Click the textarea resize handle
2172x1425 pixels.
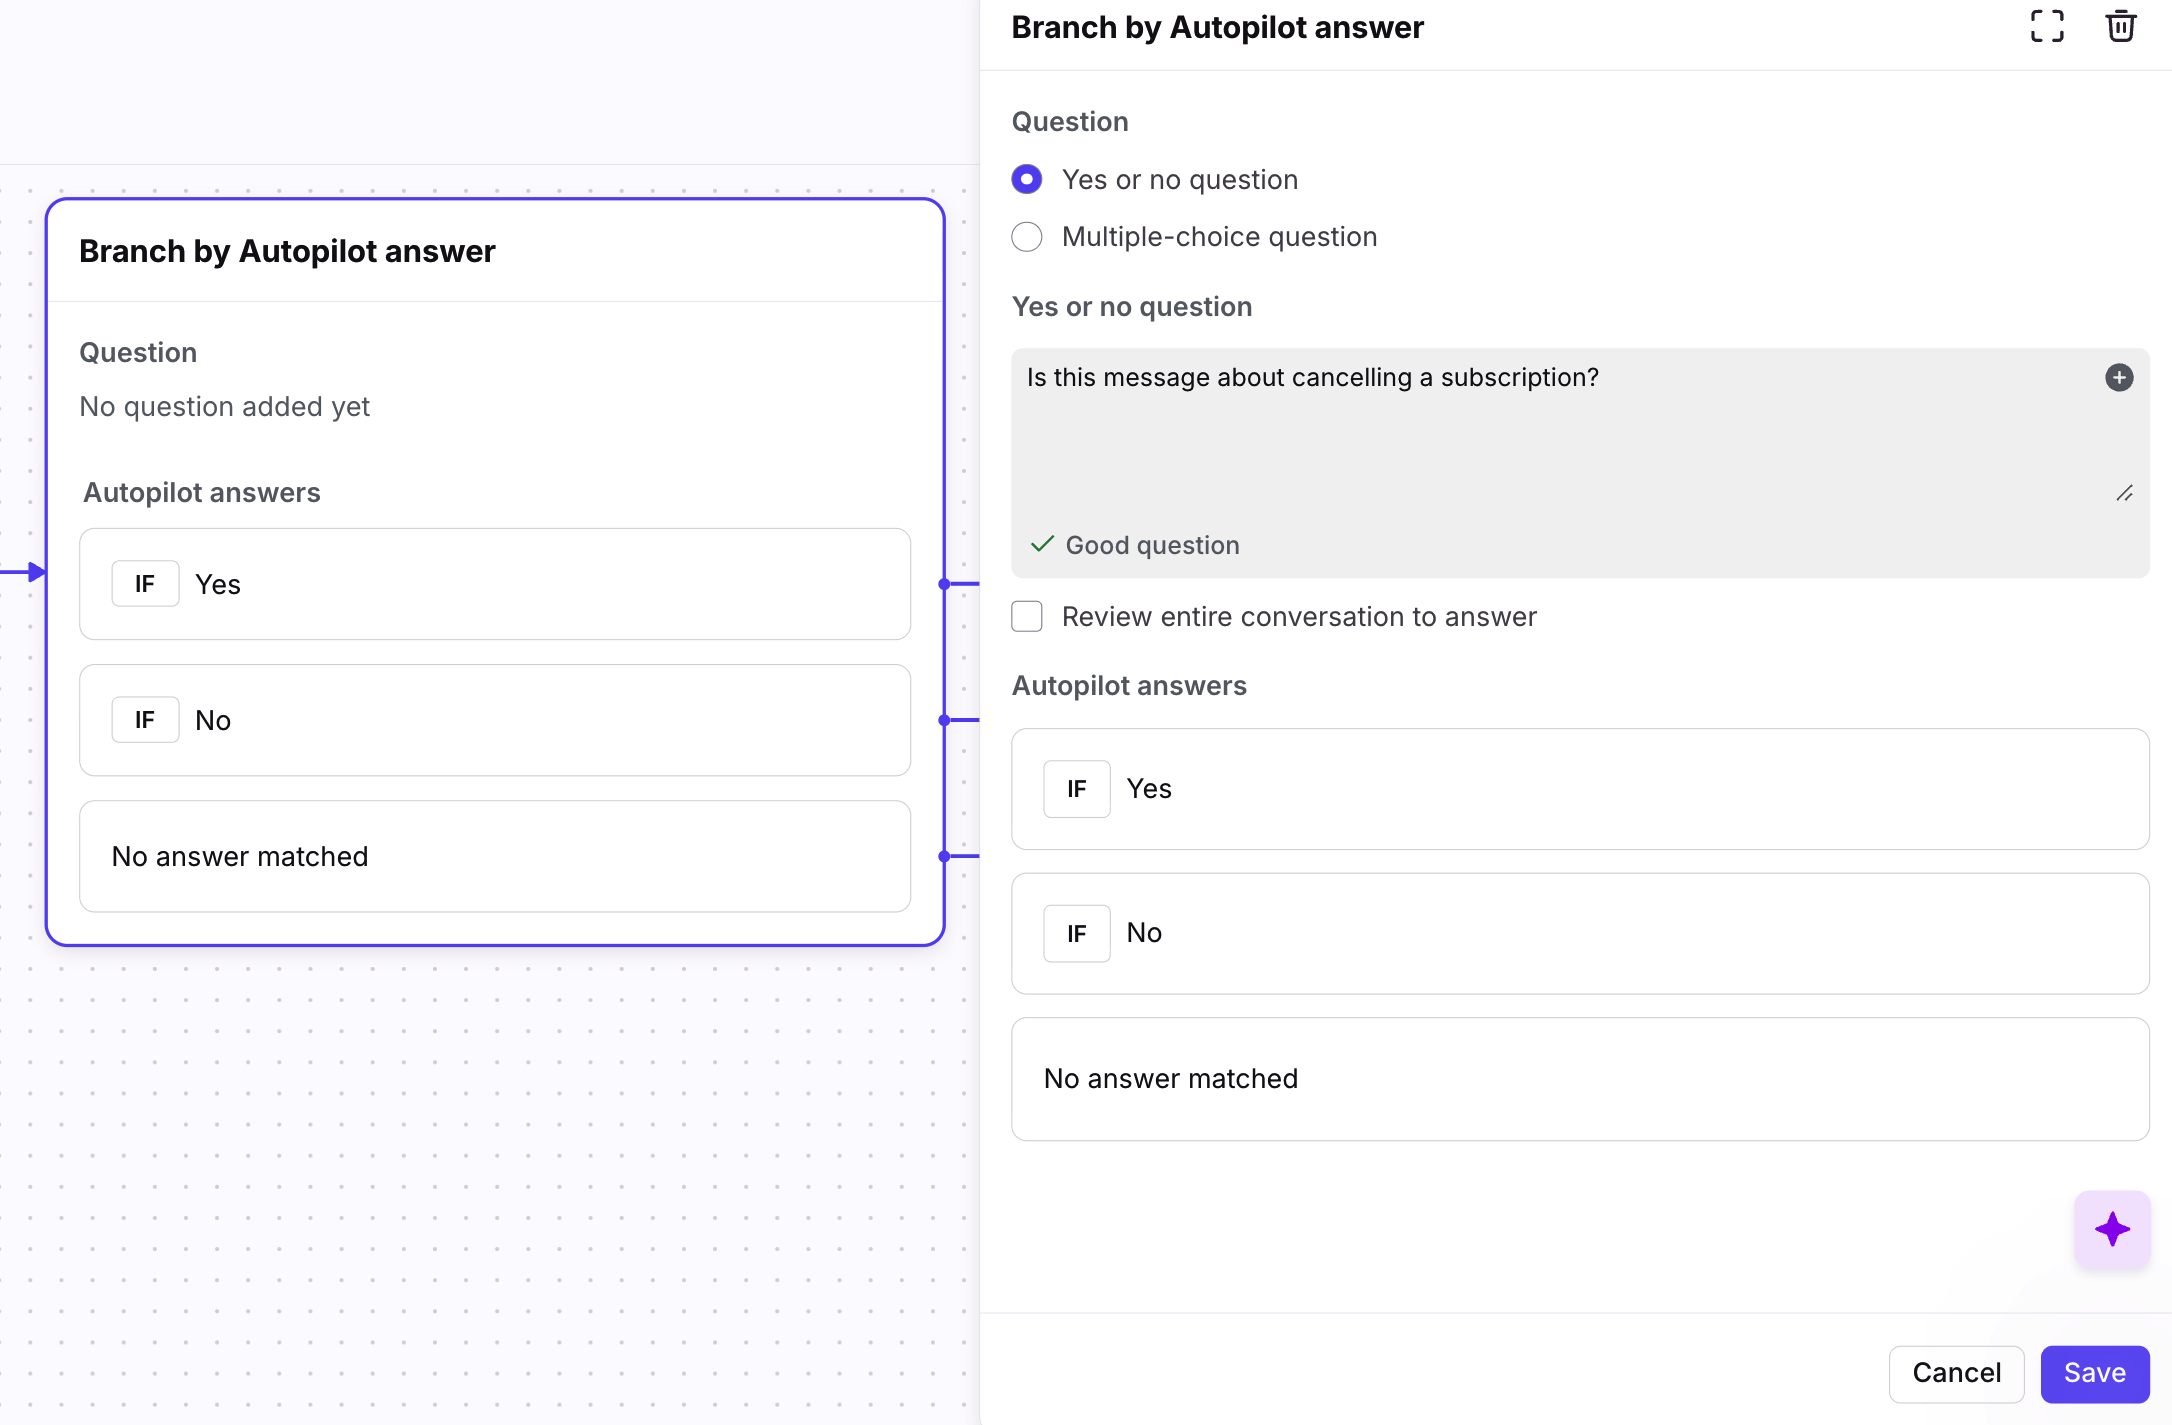(2124, 493)
